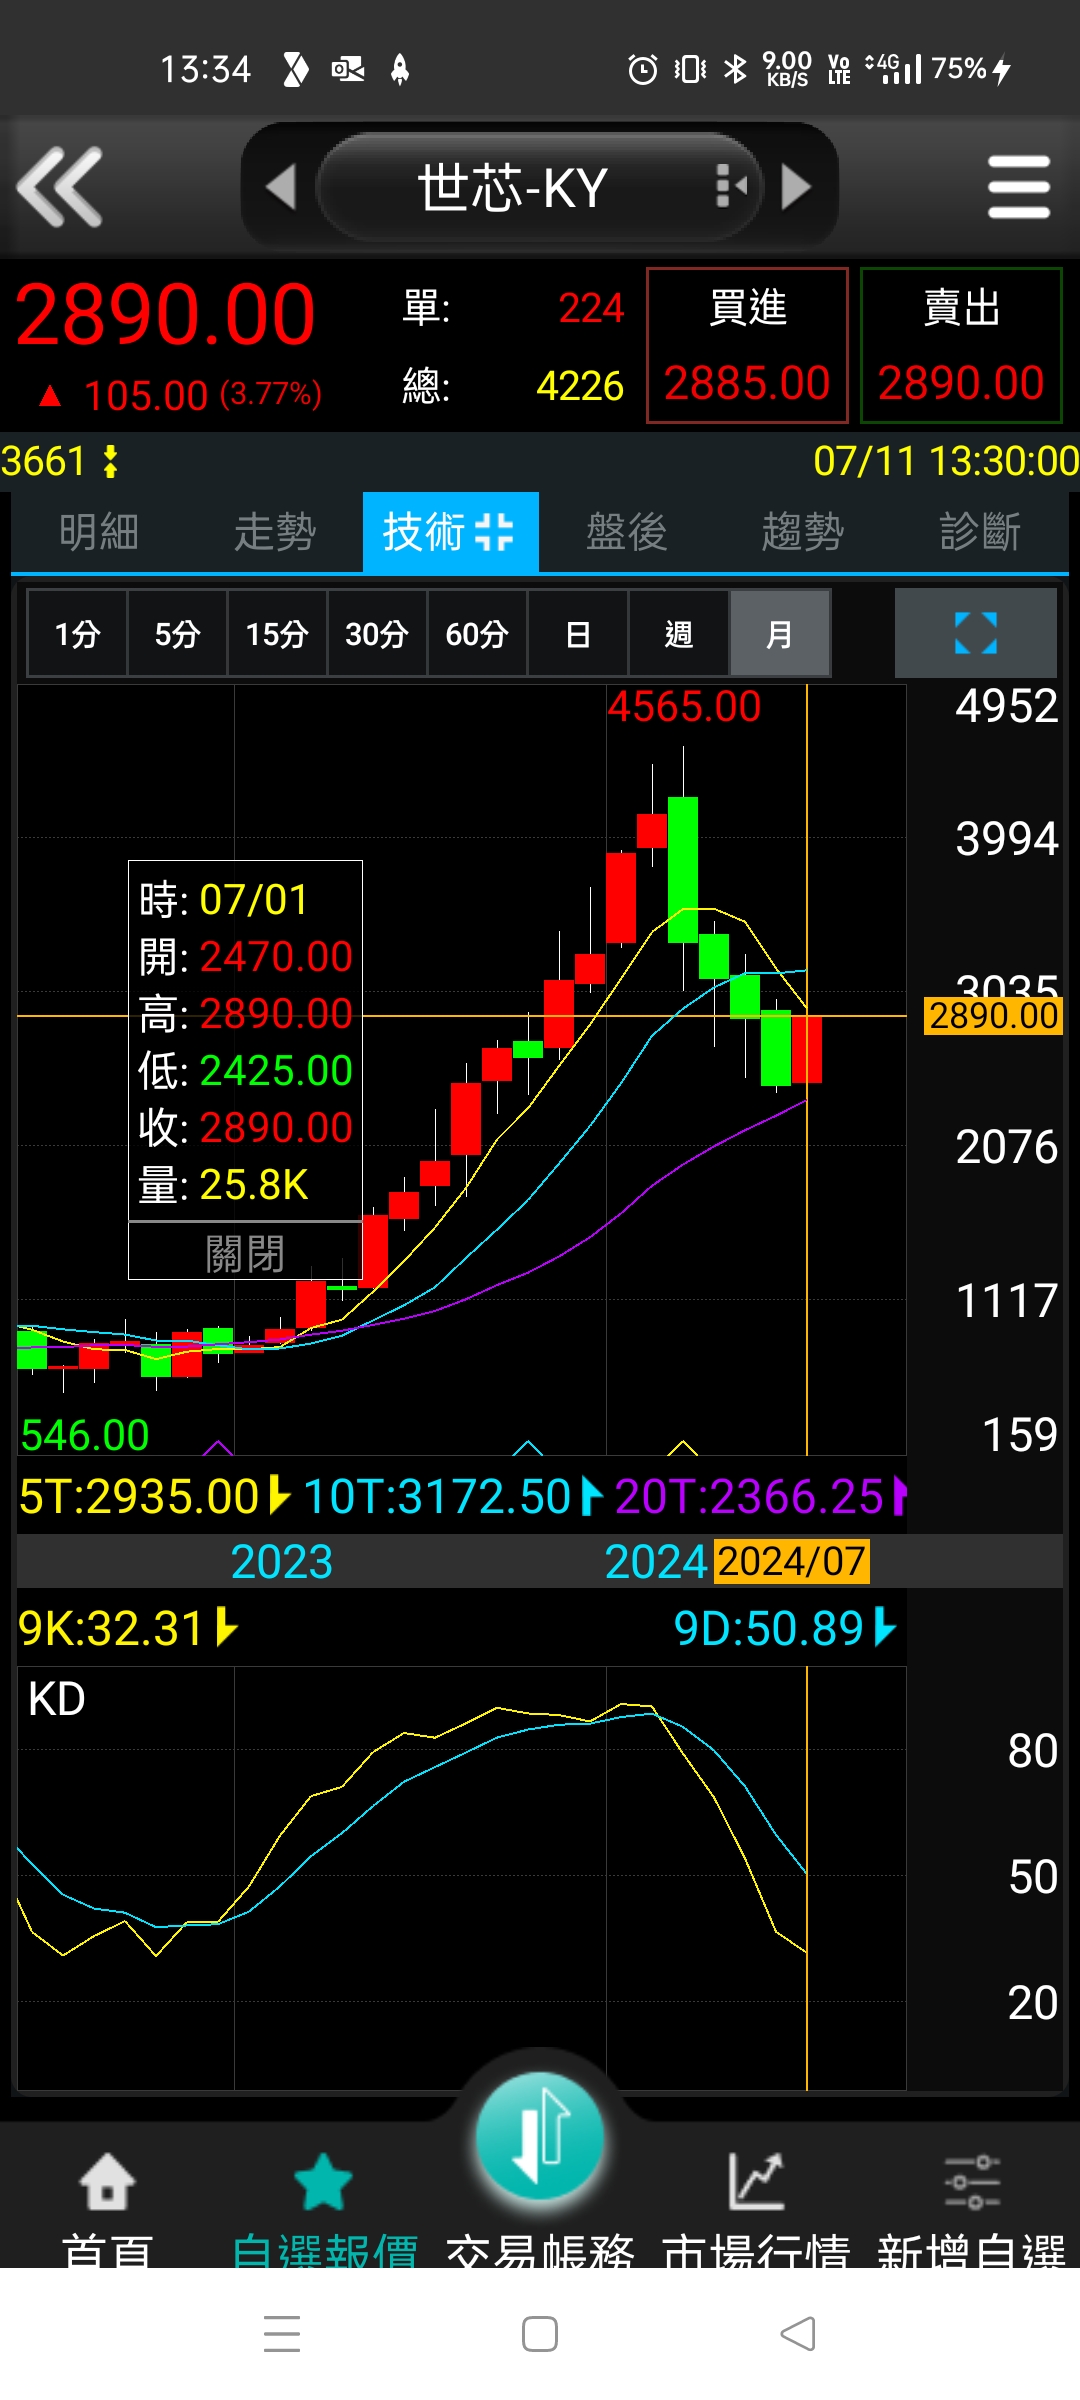
Task: Expand the 9K indicator arrow
Action: point(227,1627)
